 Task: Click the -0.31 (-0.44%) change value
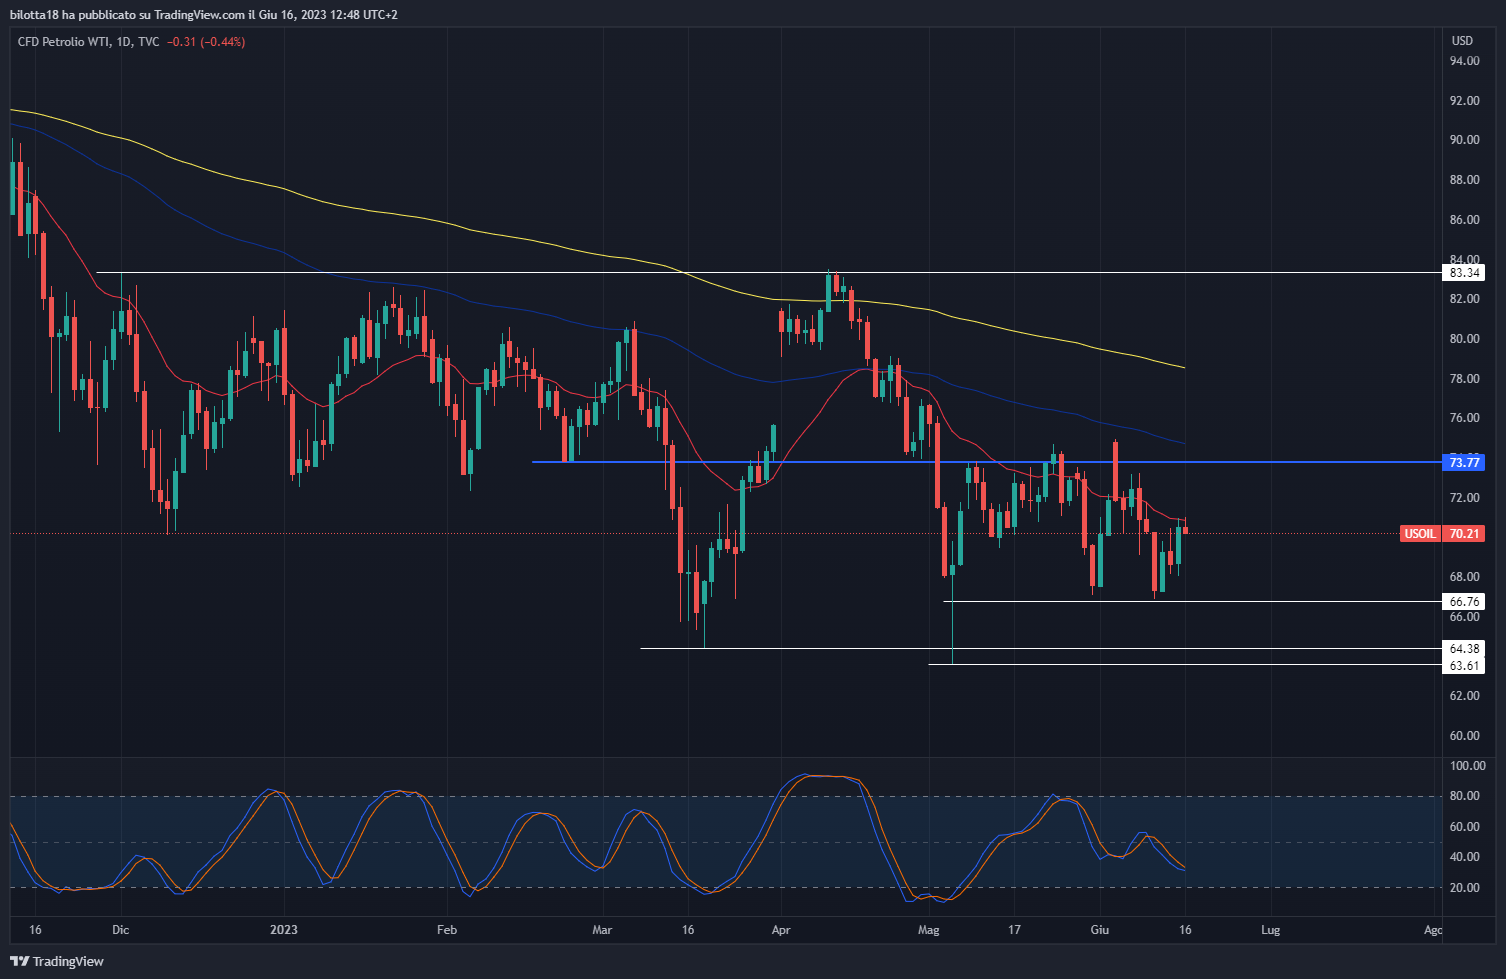pyautogui.click(x=206, y=42)
